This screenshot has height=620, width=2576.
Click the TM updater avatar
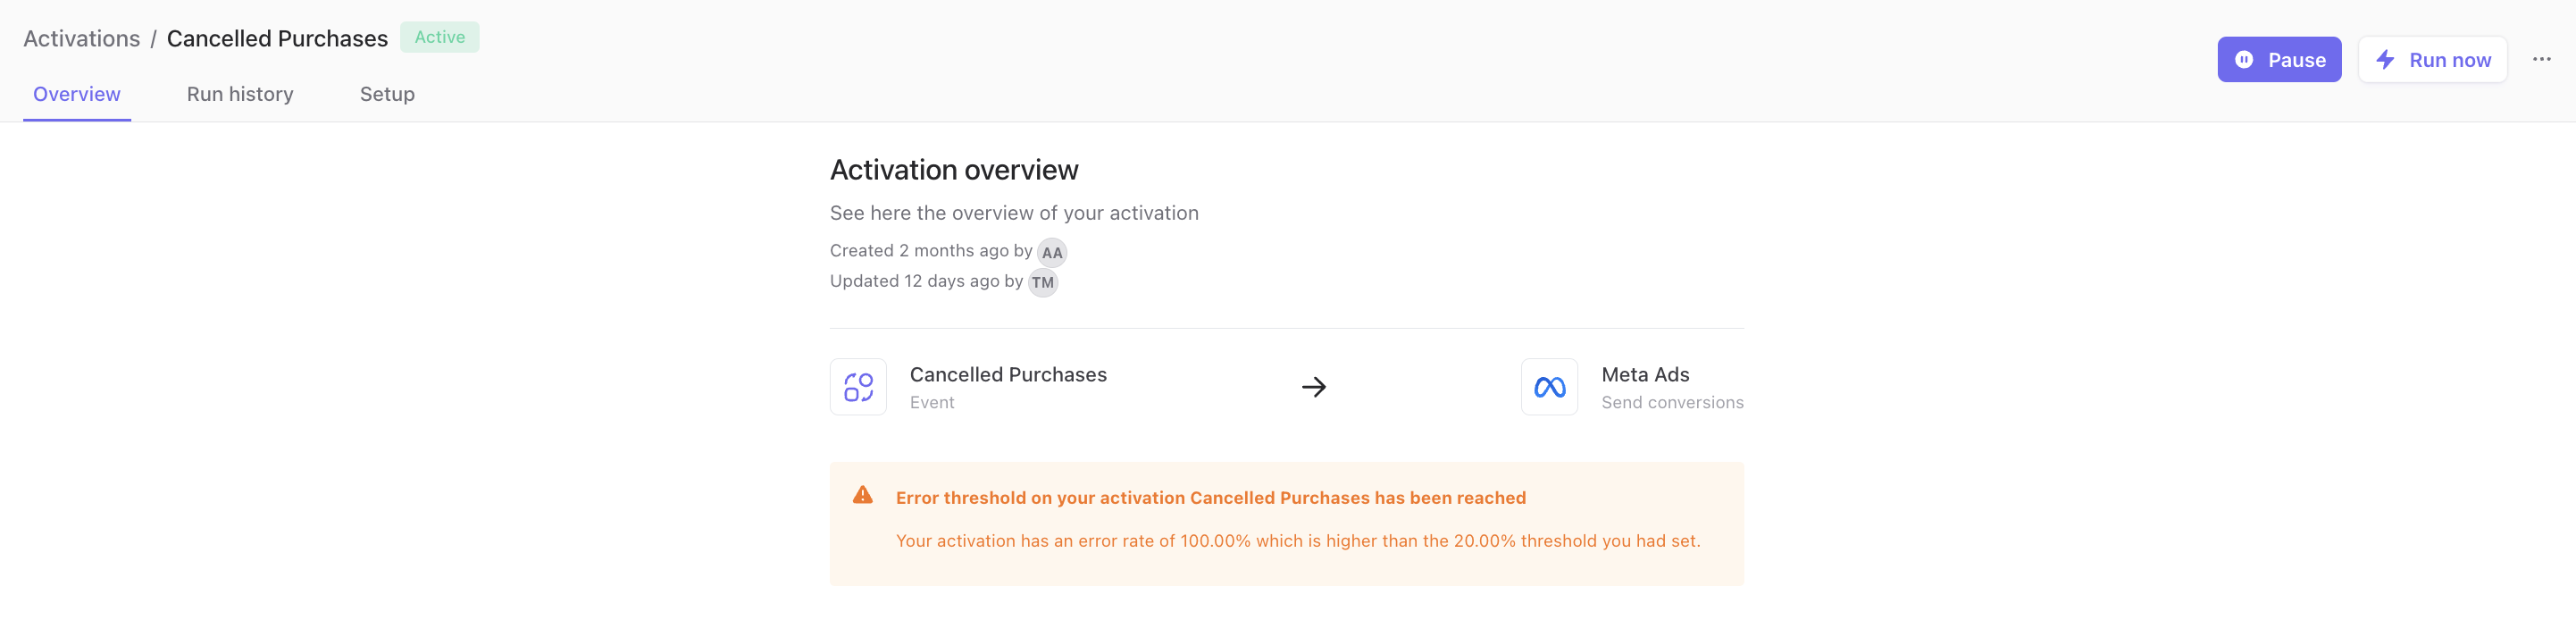pyautogui.click(x=1043, y=282)
